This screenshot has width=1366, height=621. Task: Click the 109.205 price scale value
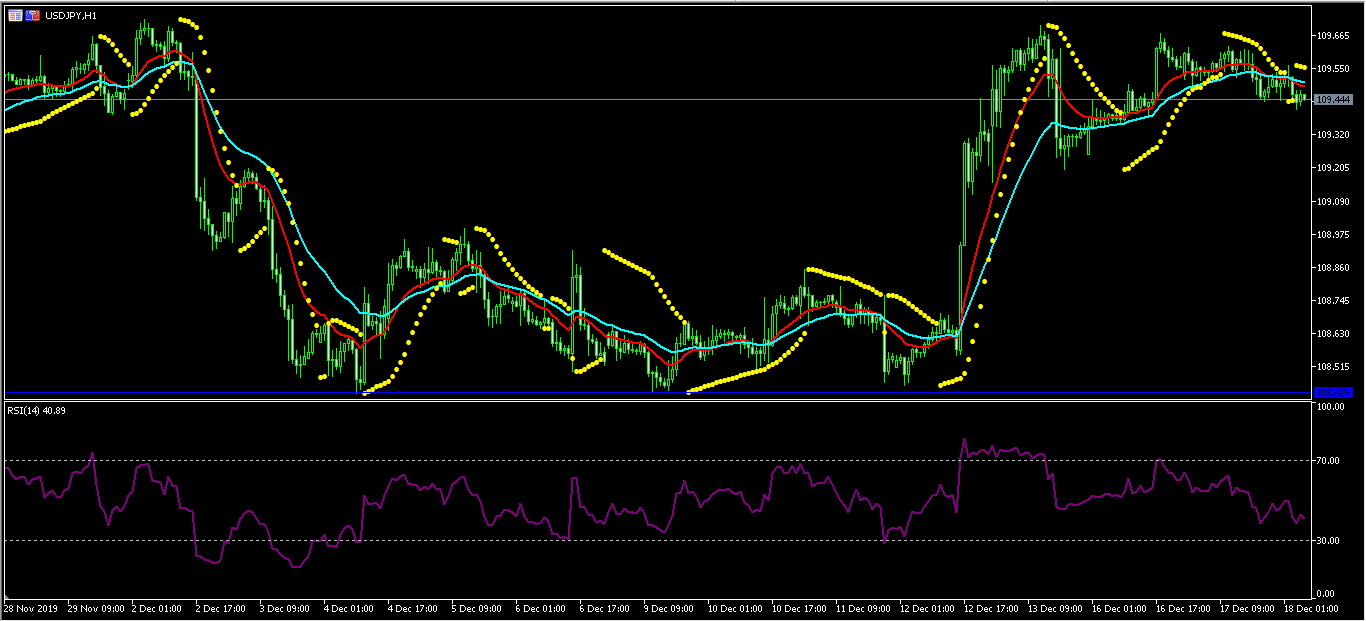point(1334,168)
